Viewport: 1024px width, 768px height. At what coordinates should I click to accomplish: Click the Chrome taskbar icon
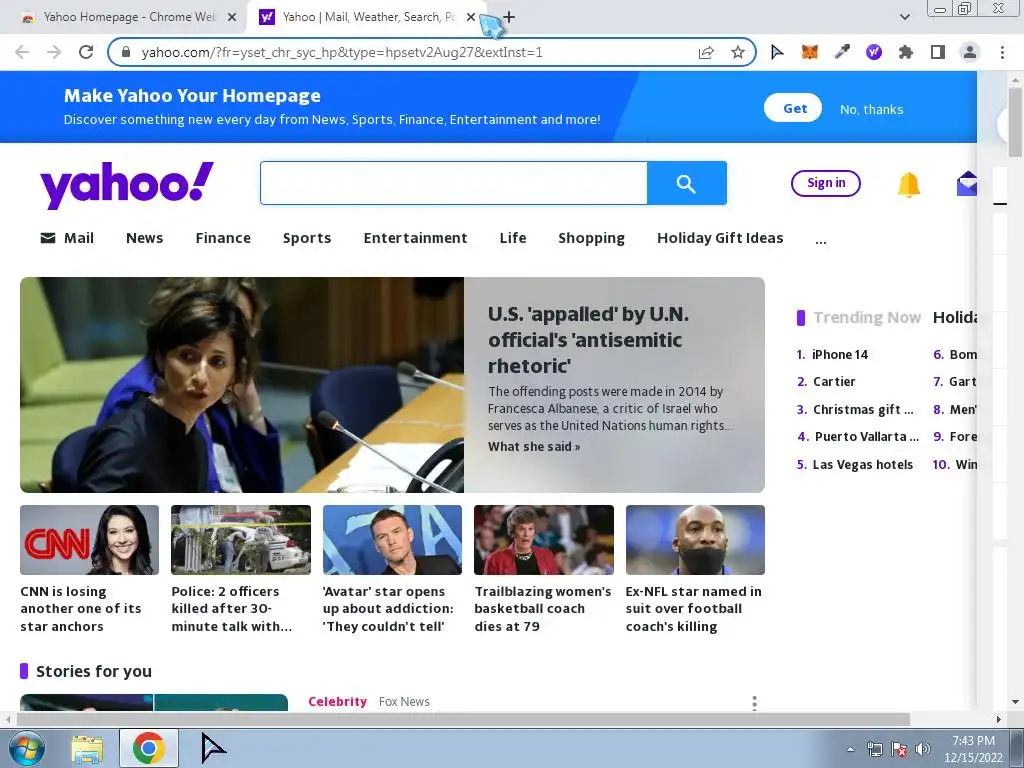[149, 748]
